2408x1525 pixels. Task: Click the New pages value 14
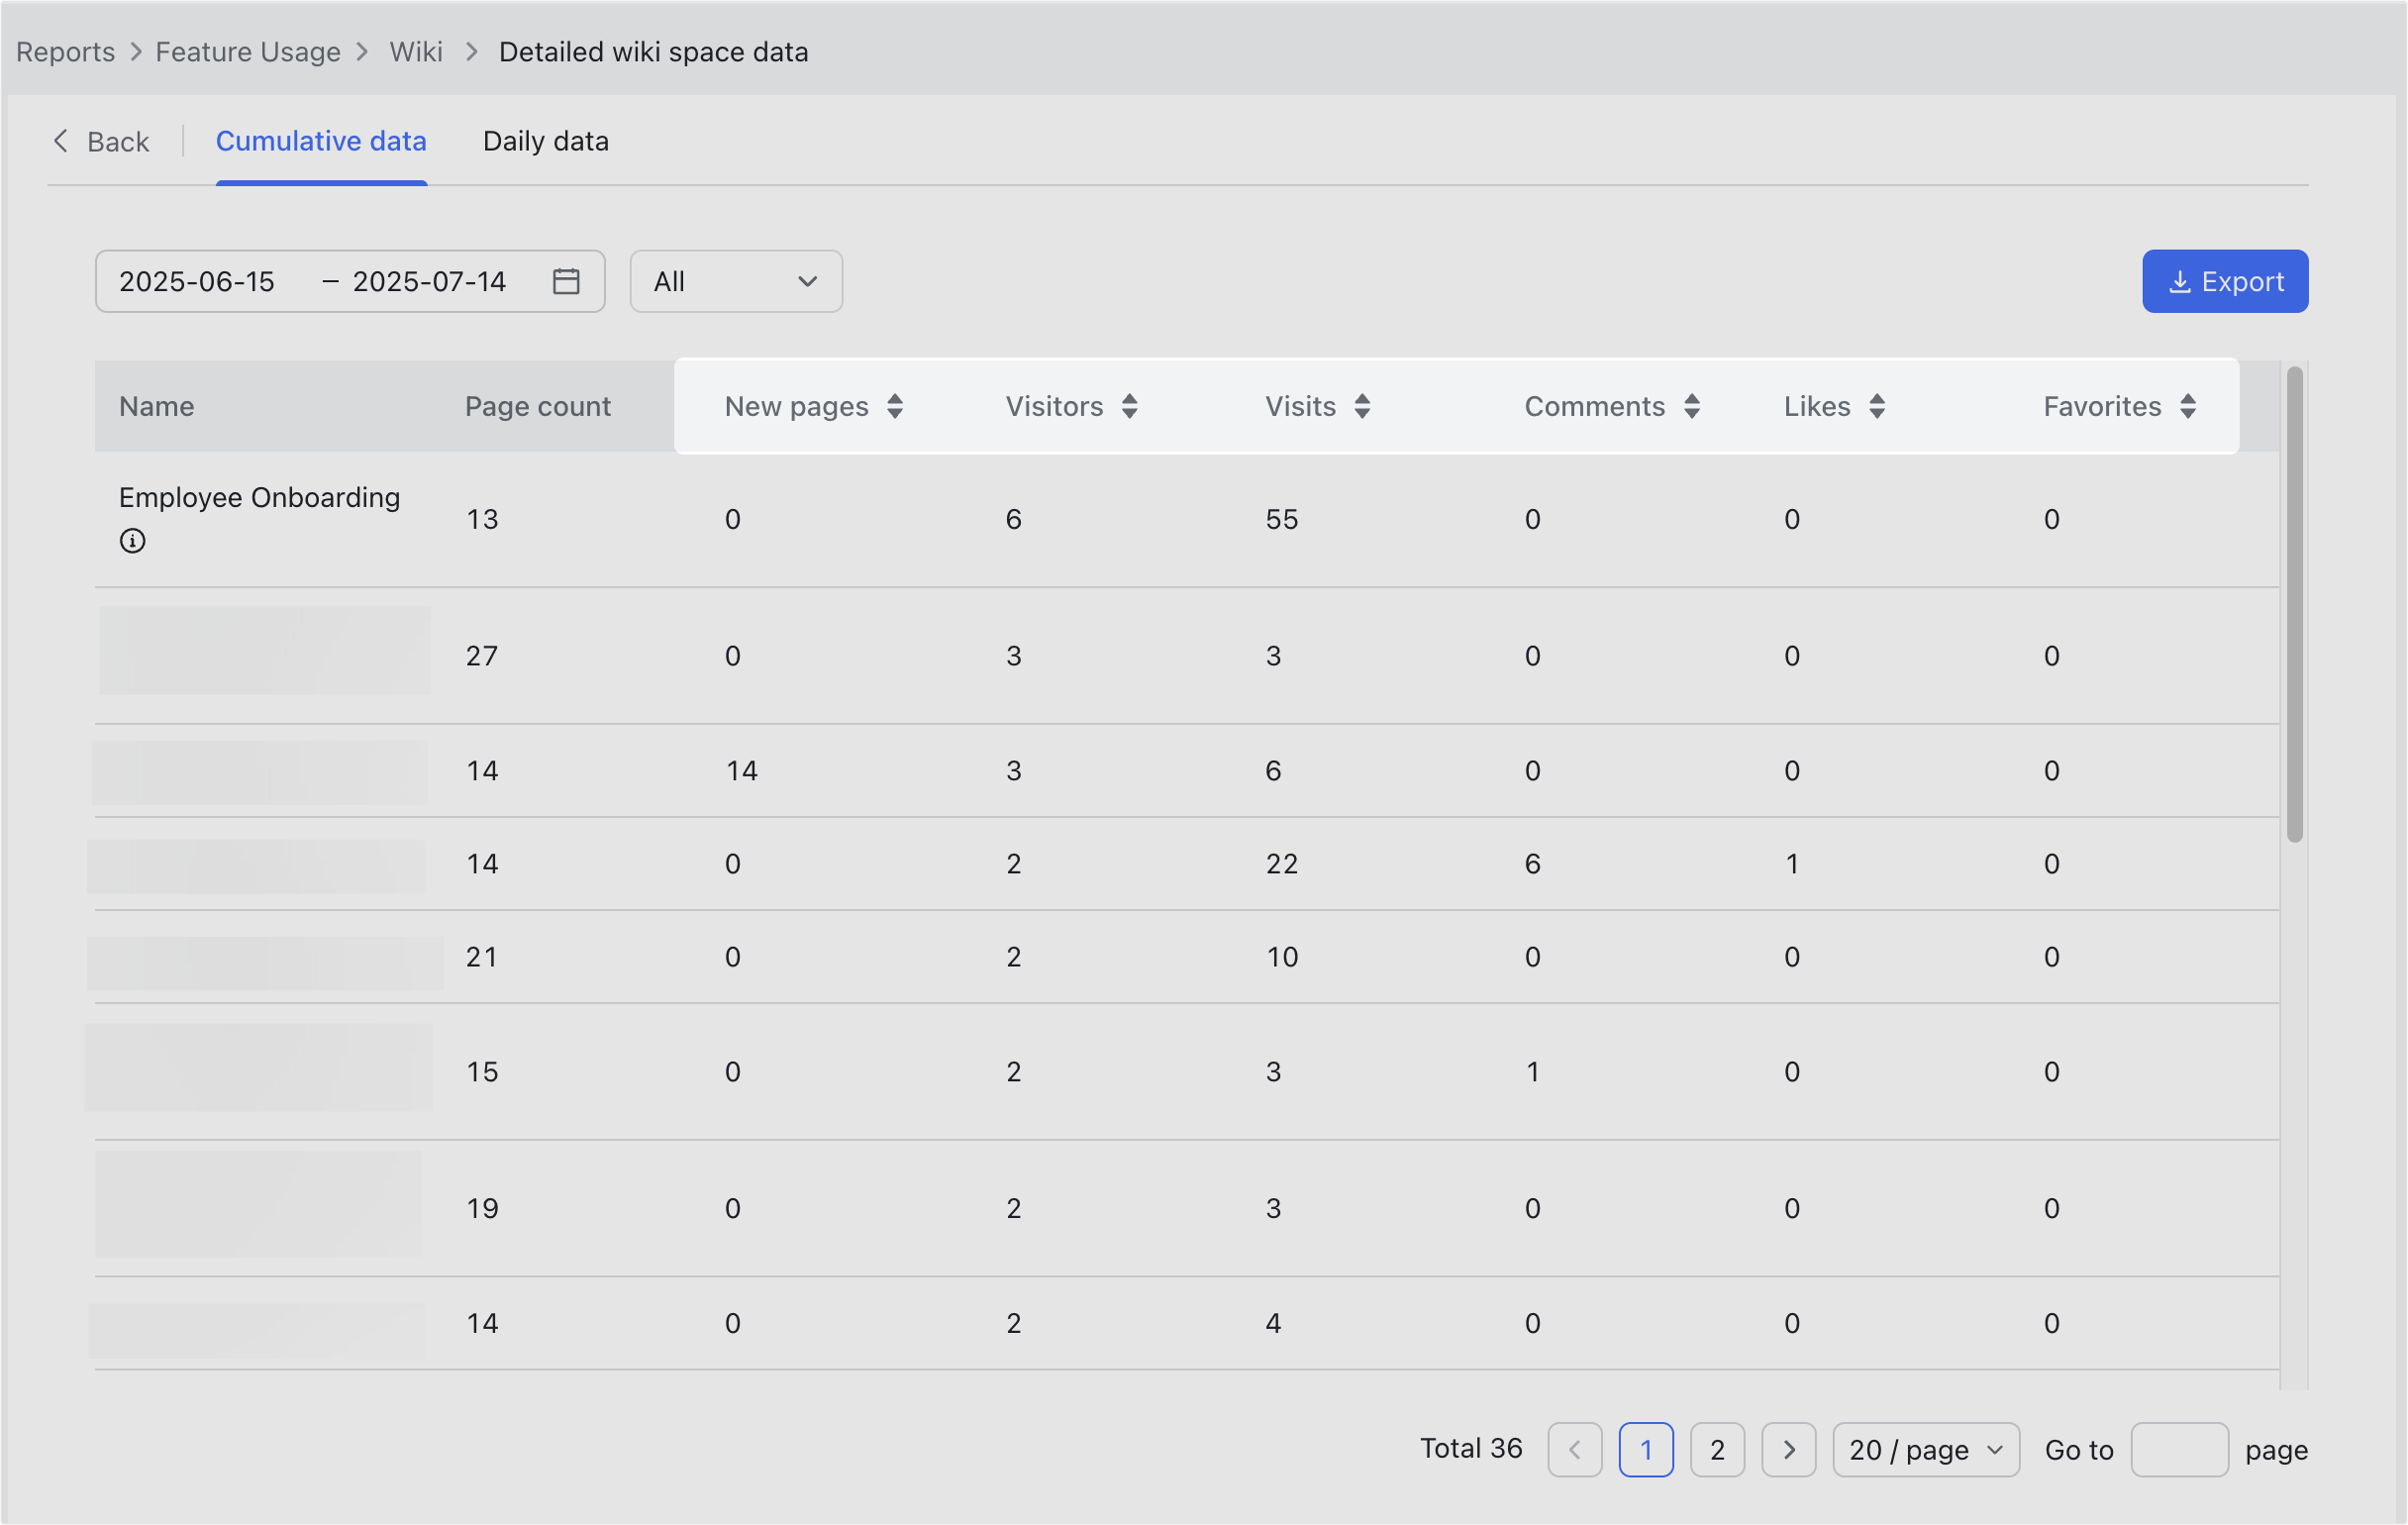742,771
